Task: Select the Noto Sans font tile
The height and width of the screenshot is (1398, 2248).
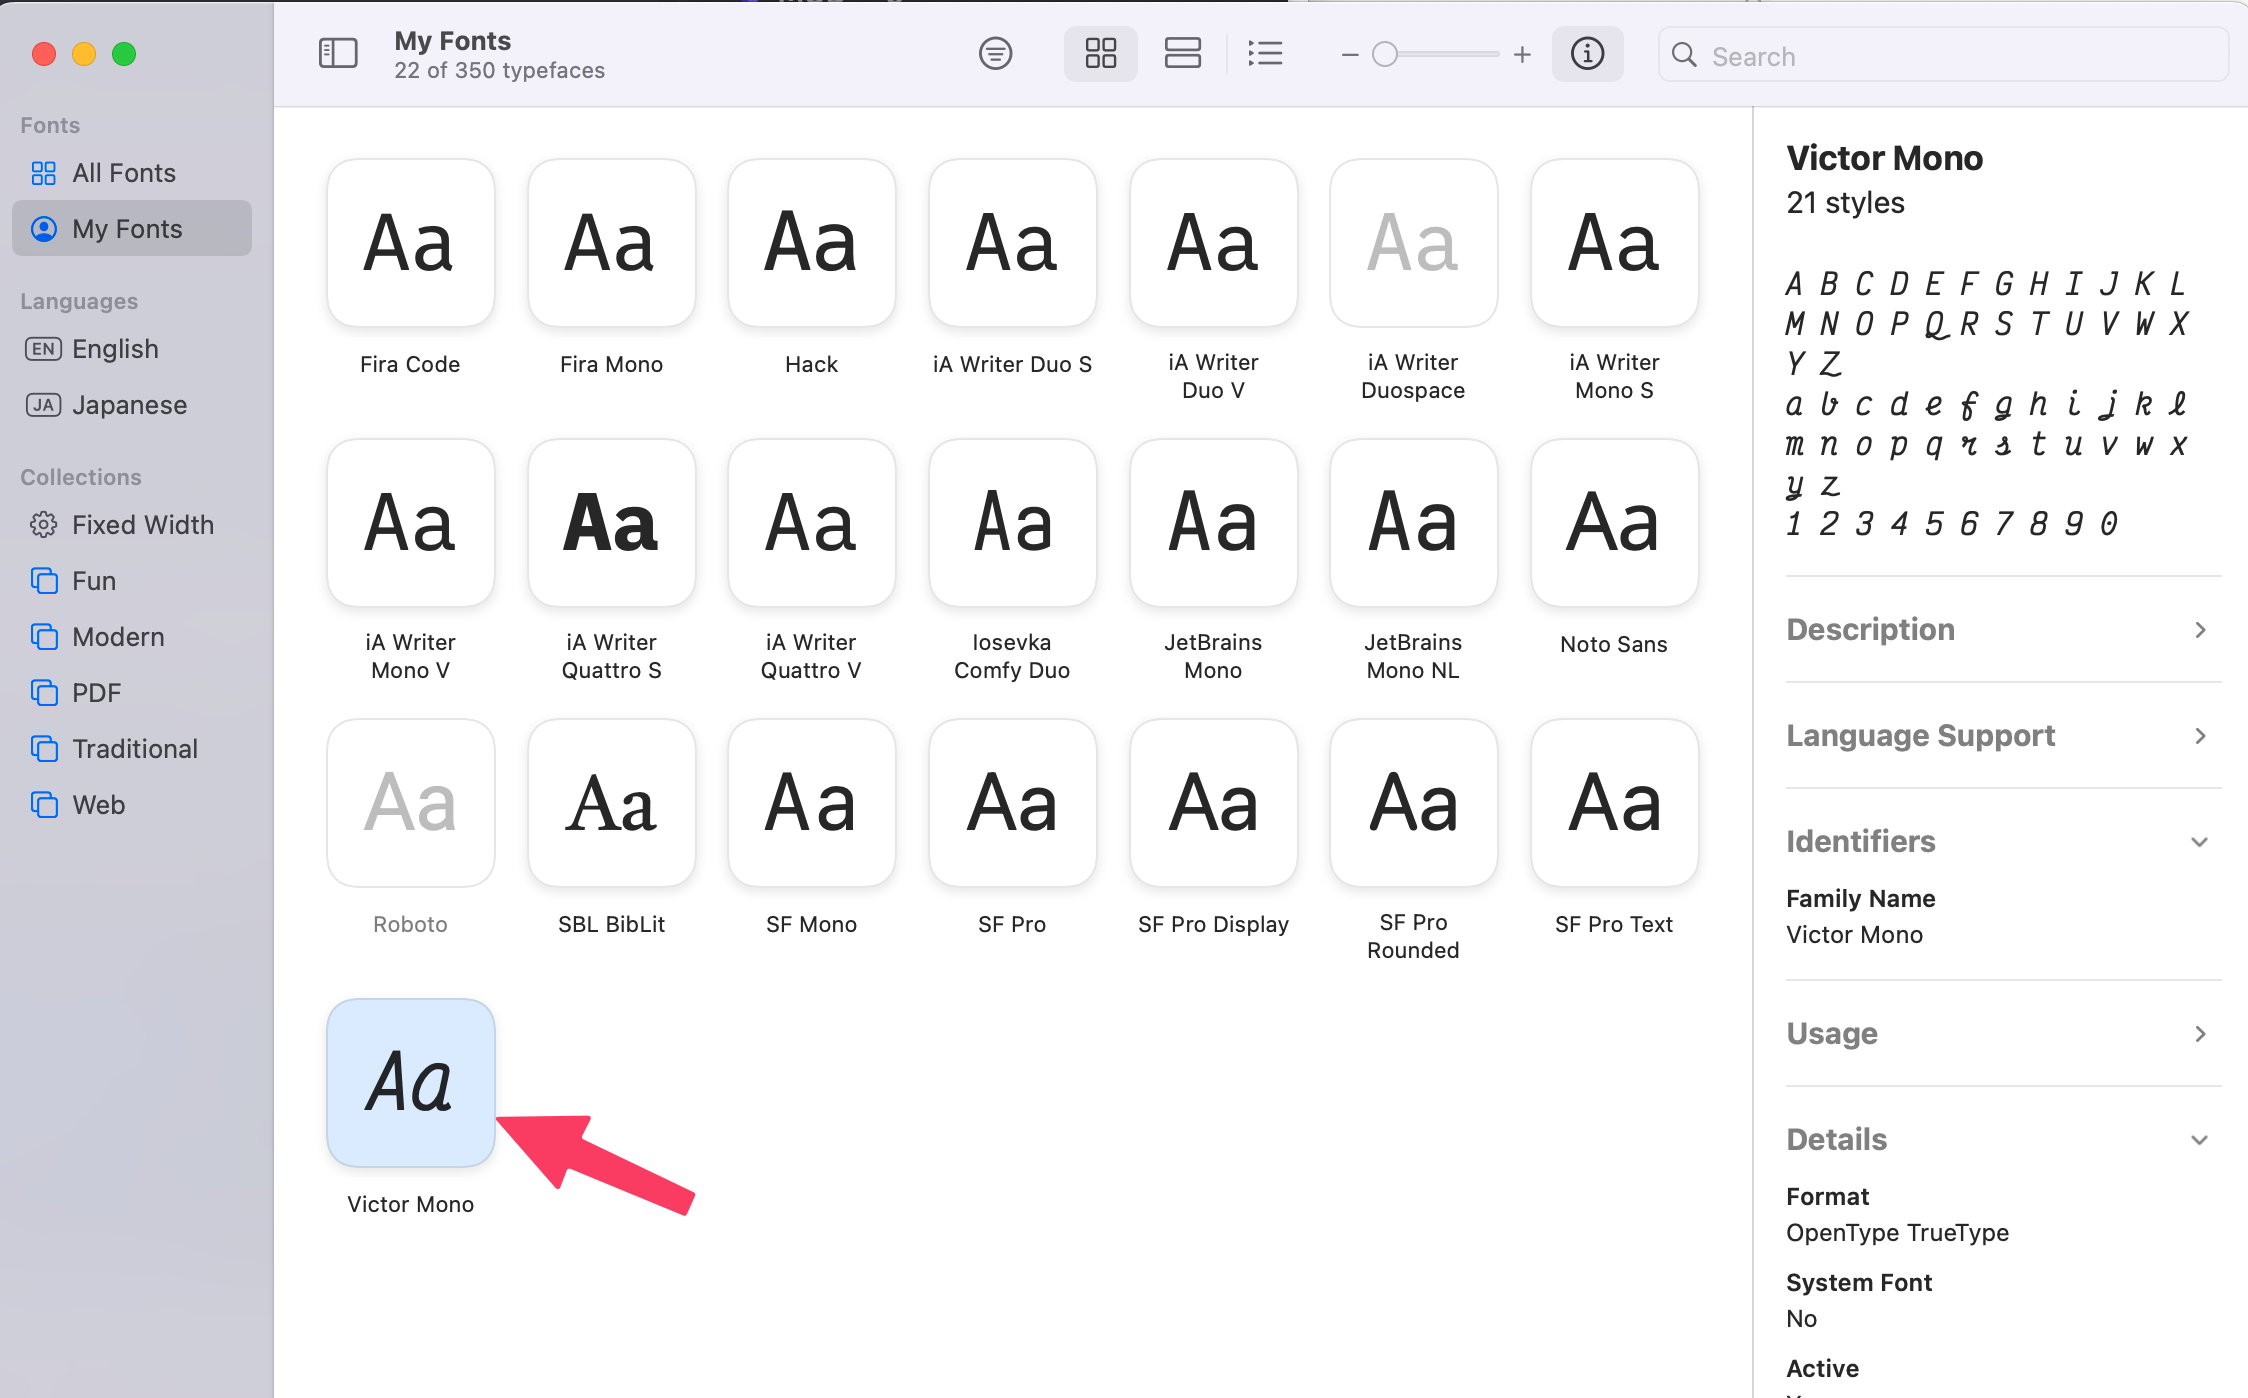Action: [x=1614, y=523]
